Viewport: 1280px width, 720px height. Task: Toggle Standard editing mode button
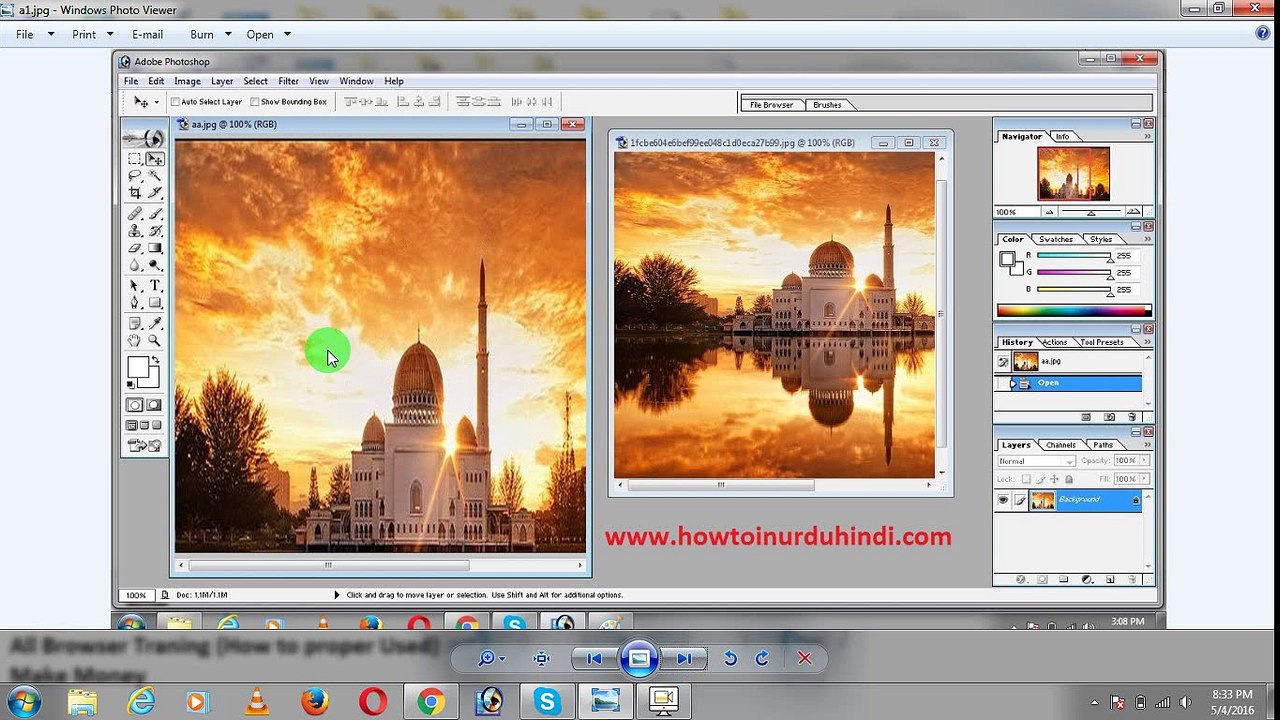coord(135,405)
